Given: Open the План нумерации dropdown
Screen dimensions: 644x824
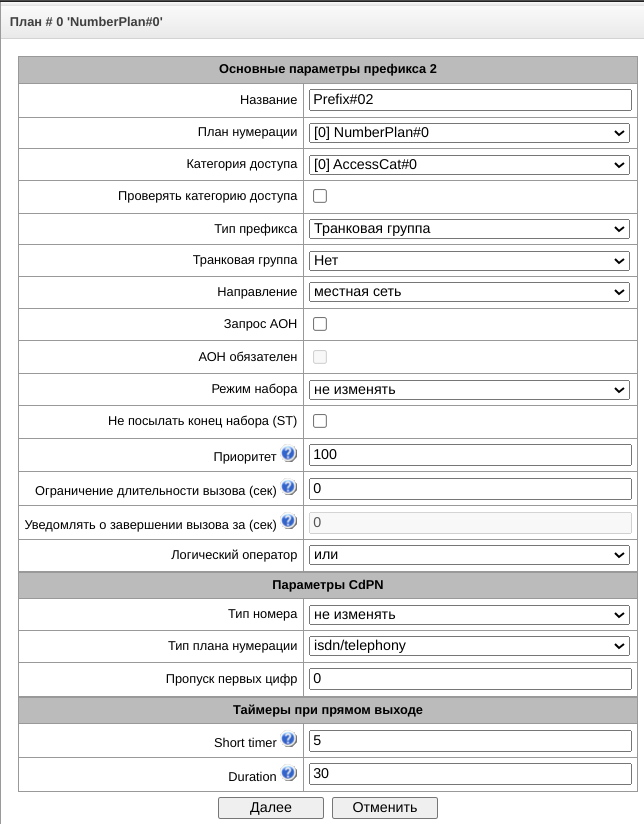Looking at the screenshot, I should click(469, 132).
